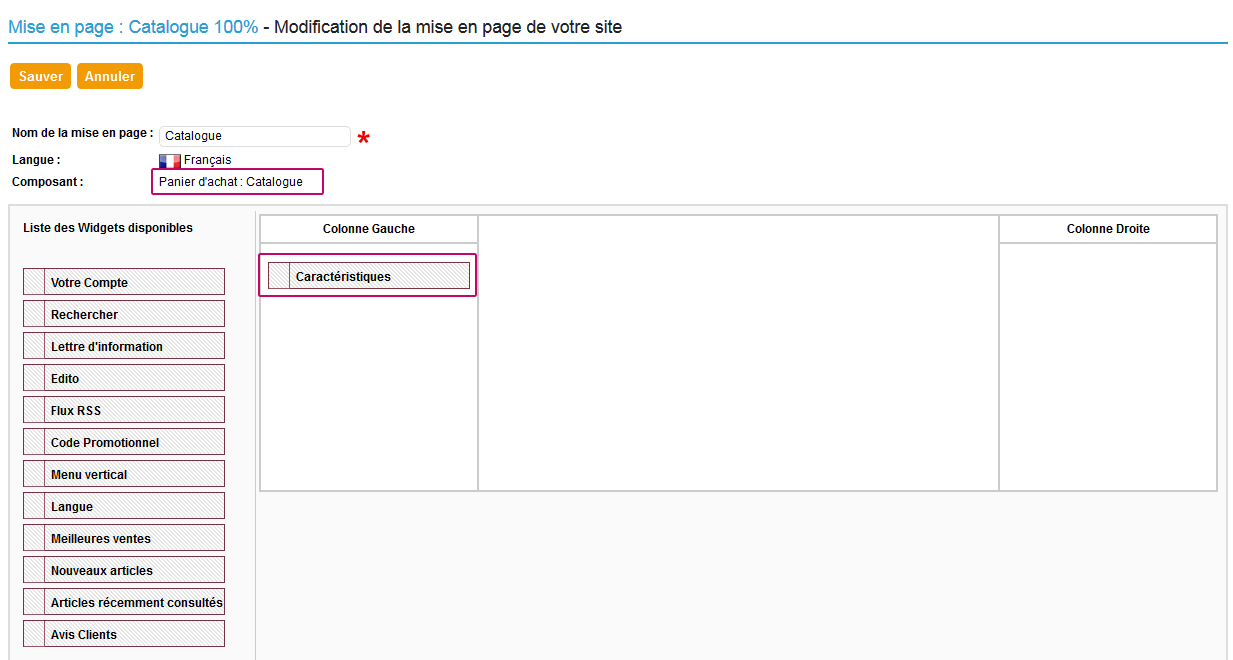1233x660 pixels.
Task: Click the Lettre d'information widget handle
Action: 34,346
